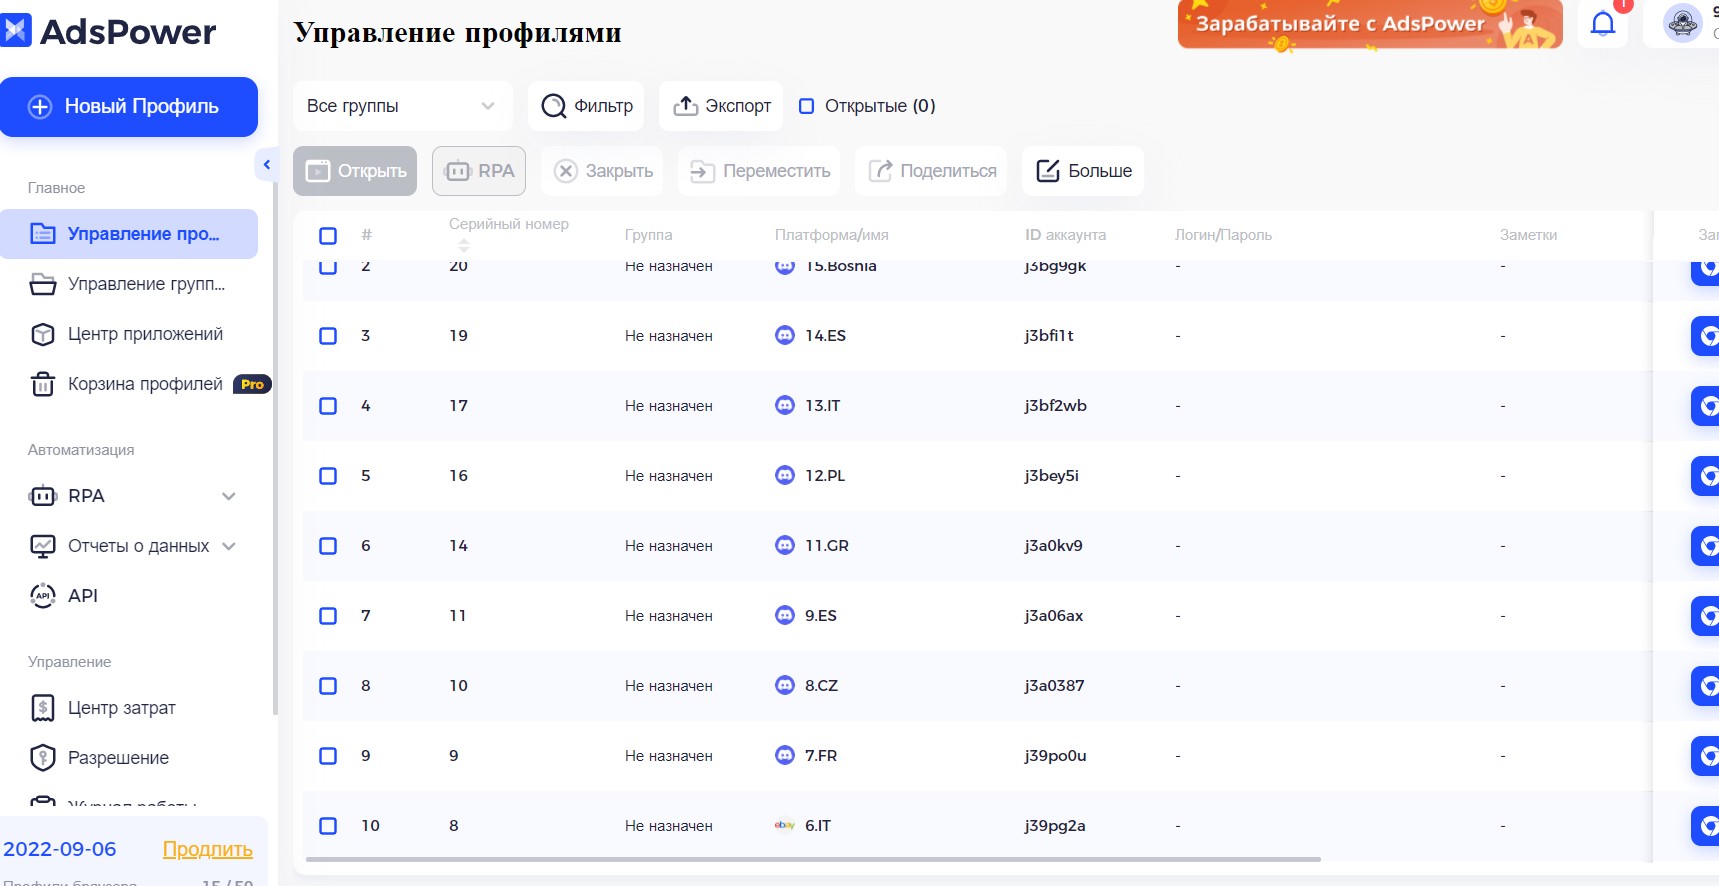Open Разрешение settings

tap(129, 758)
